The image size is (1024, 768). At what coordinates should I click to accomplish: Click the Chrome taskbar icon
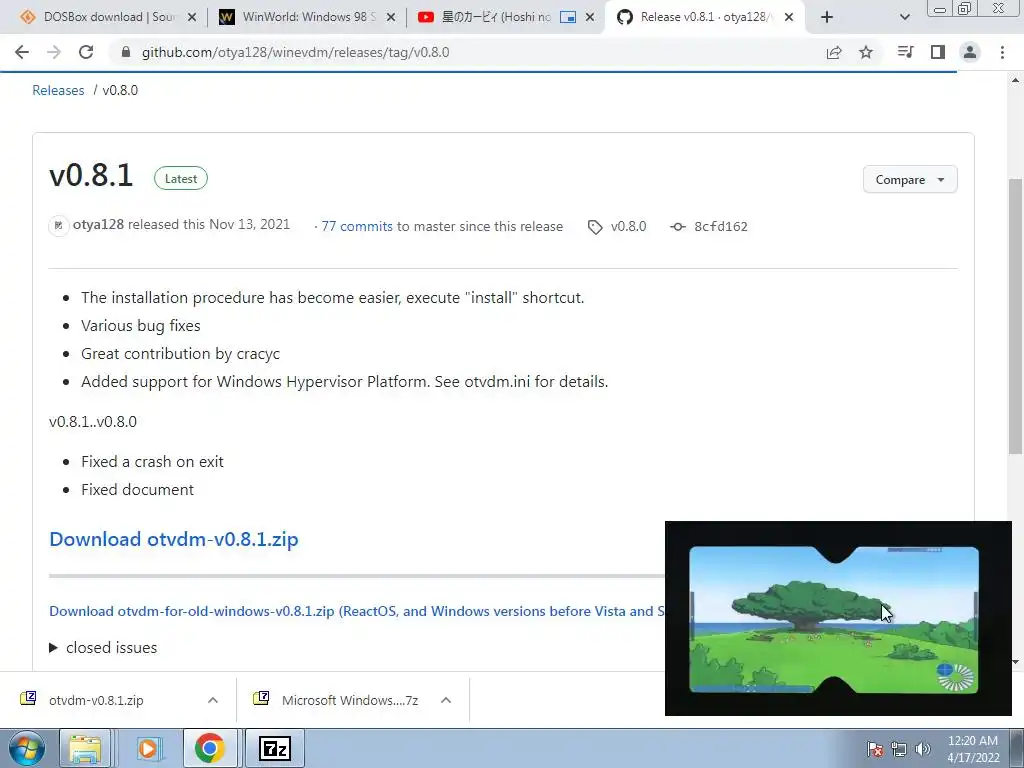pos(209,748)
